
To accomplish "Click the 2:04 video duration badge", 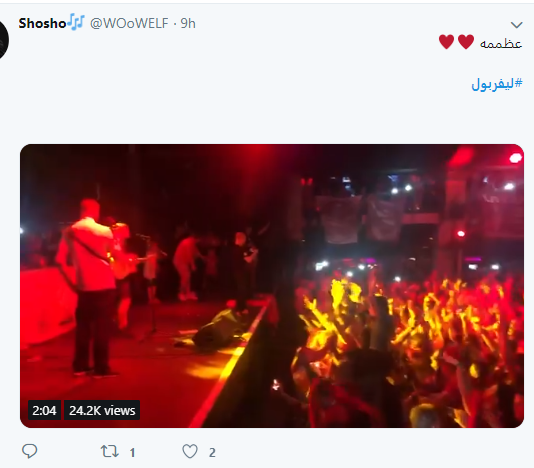I will [44, 410].
